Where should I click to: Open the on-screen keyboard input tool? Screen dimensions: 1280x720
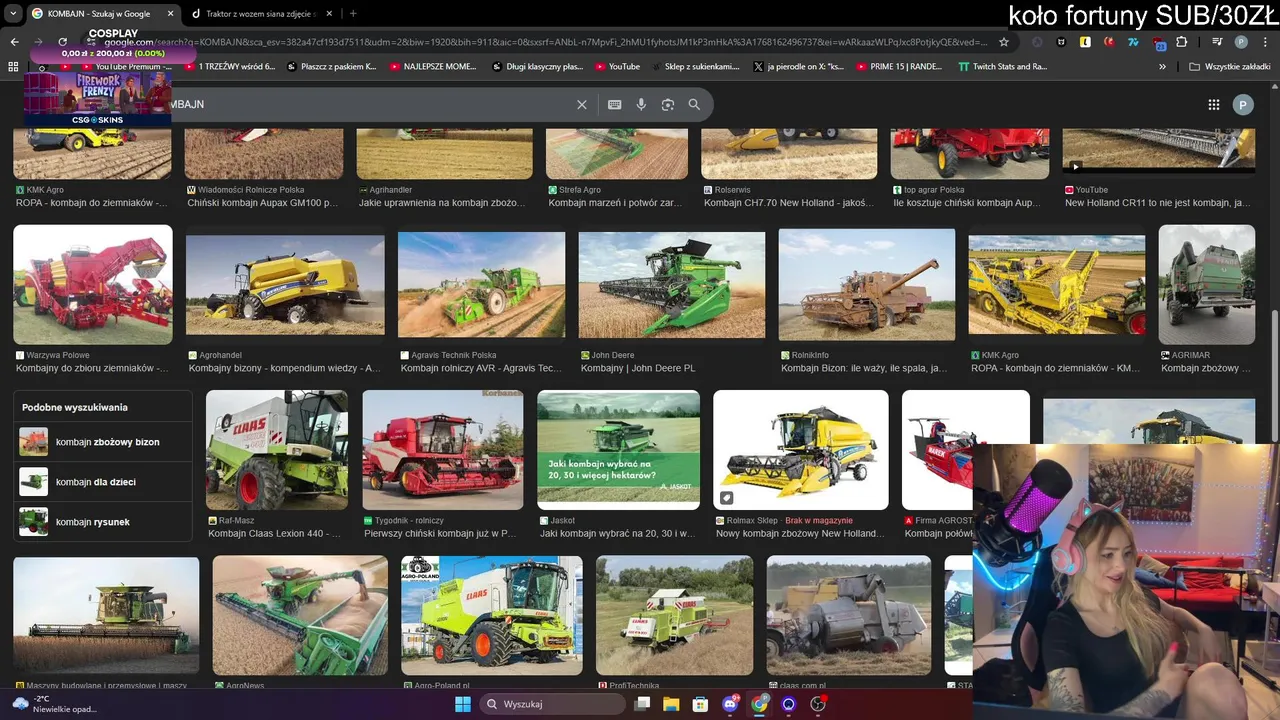615,104
